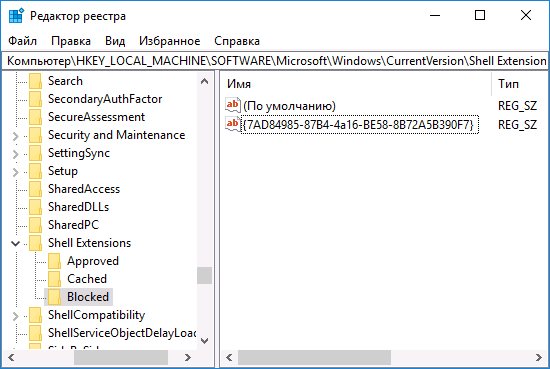Click values pane scroll right arrow
This screenshot has width=550, height=369.
click(x=539, y=358)
